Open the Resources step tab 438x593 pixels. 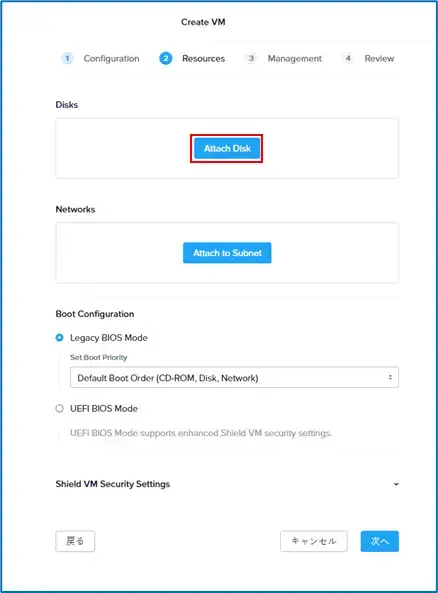(203, 59)
